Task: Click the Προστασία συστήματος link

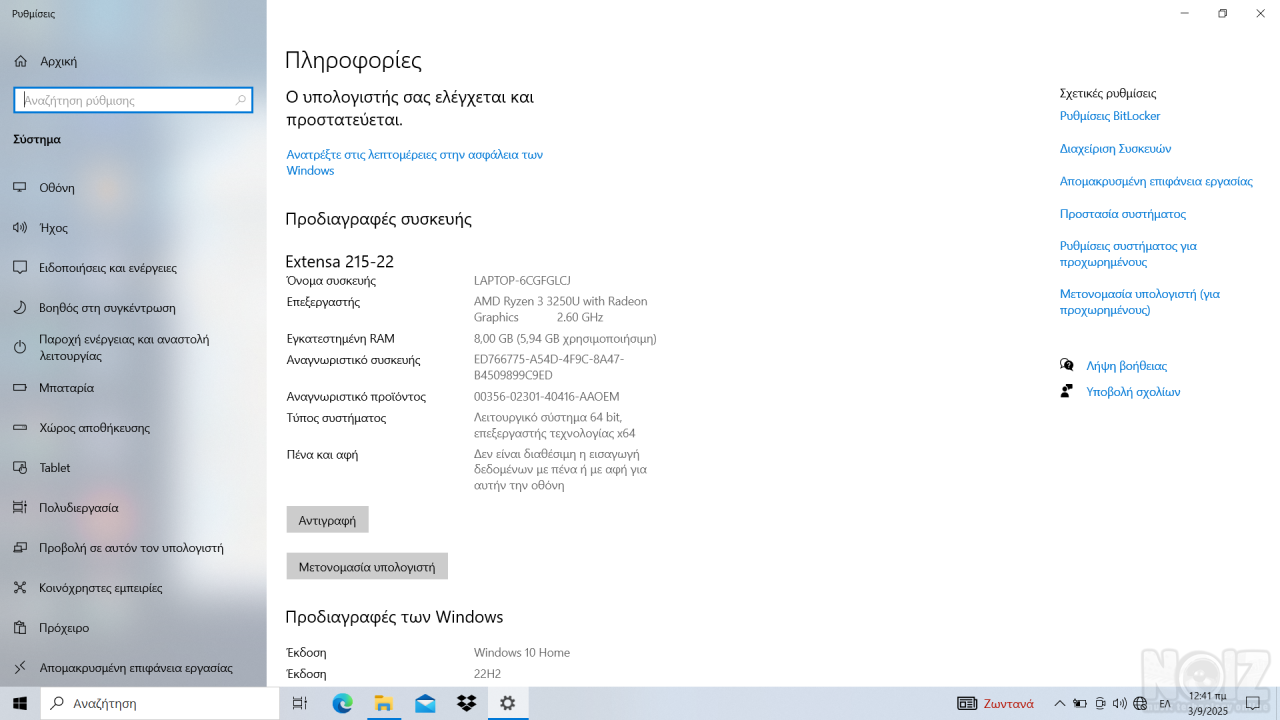Action: click(x=1122, y=214)
